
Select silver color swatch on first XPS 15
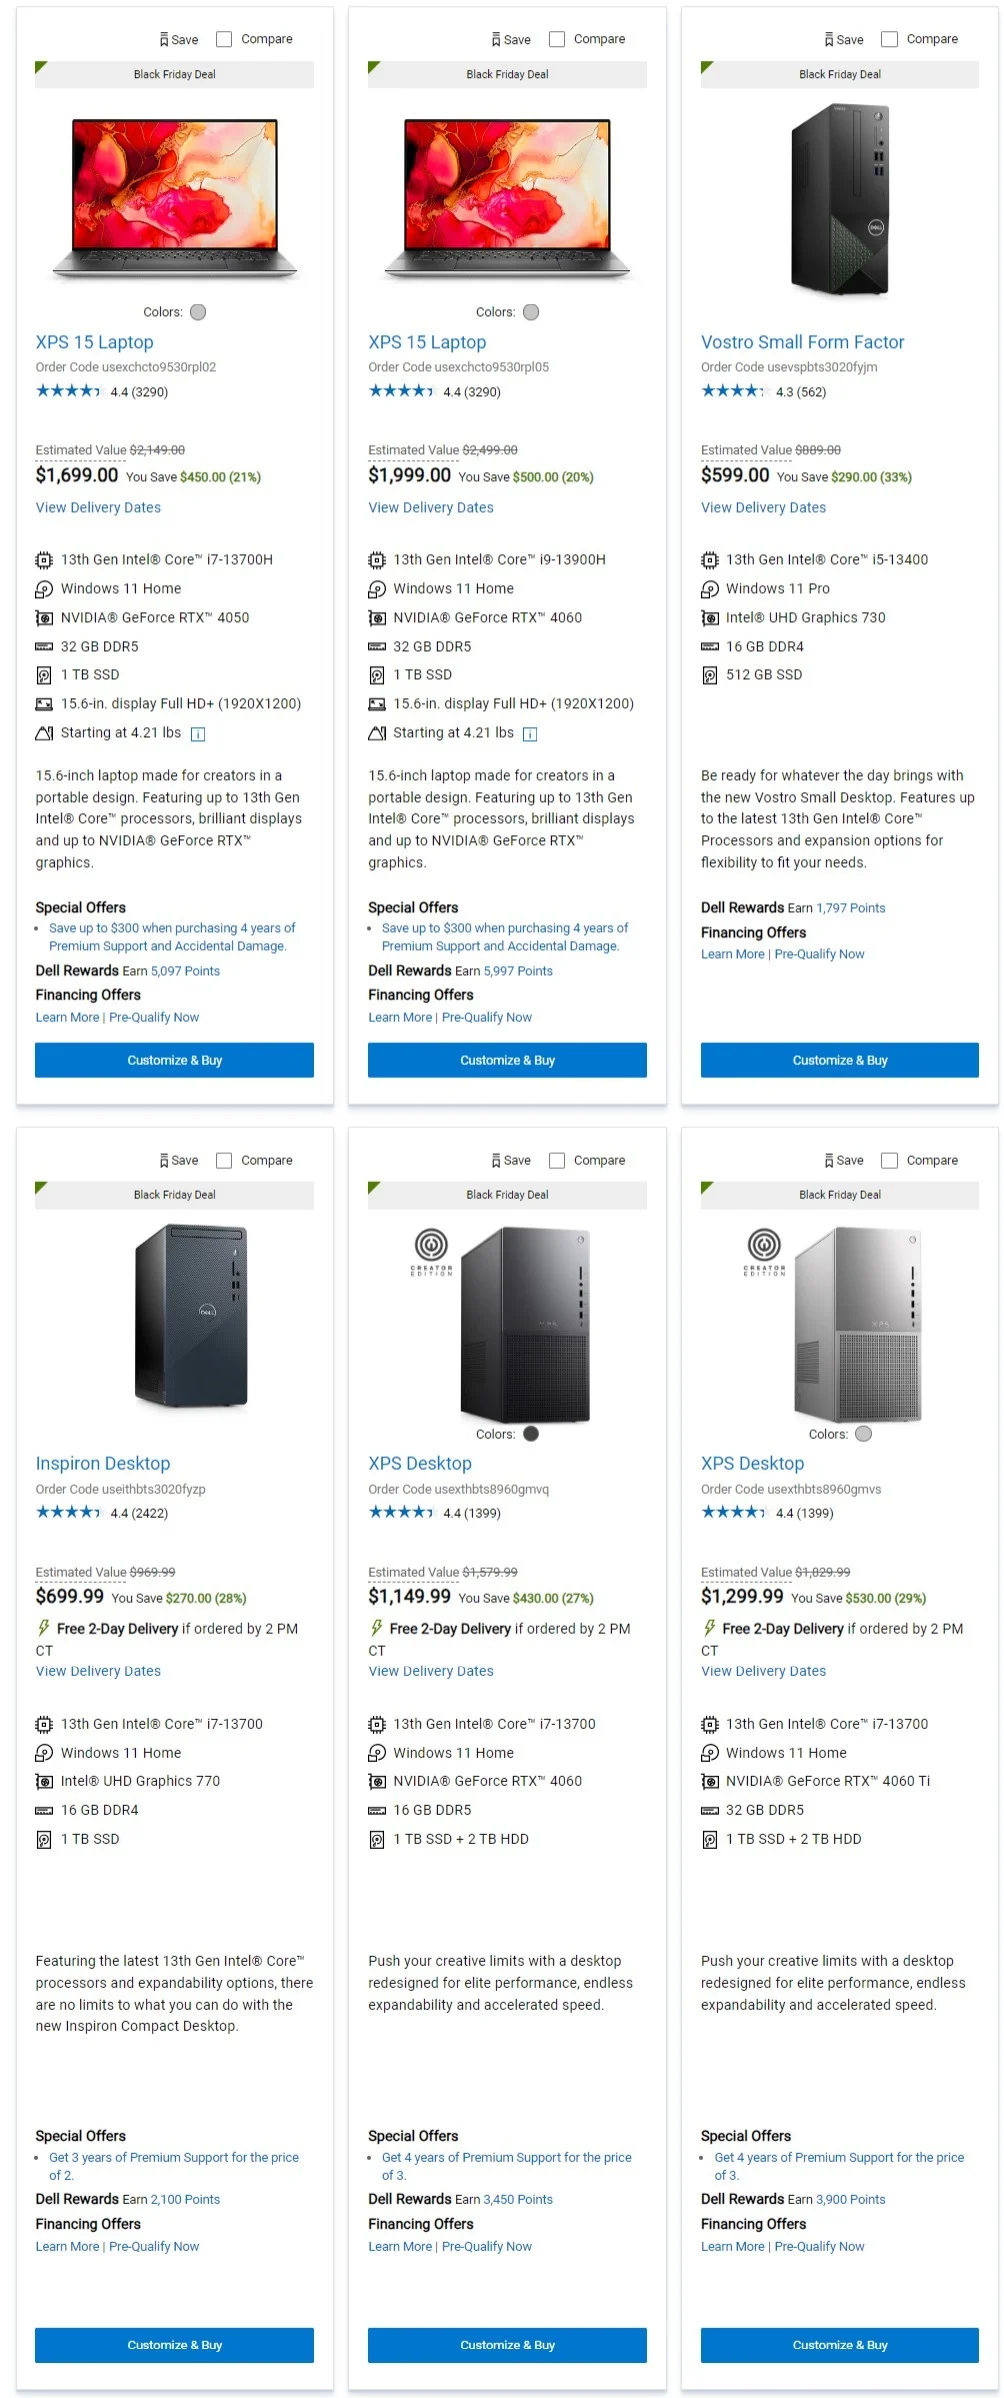pyautogui.click(x=198, y=313)
